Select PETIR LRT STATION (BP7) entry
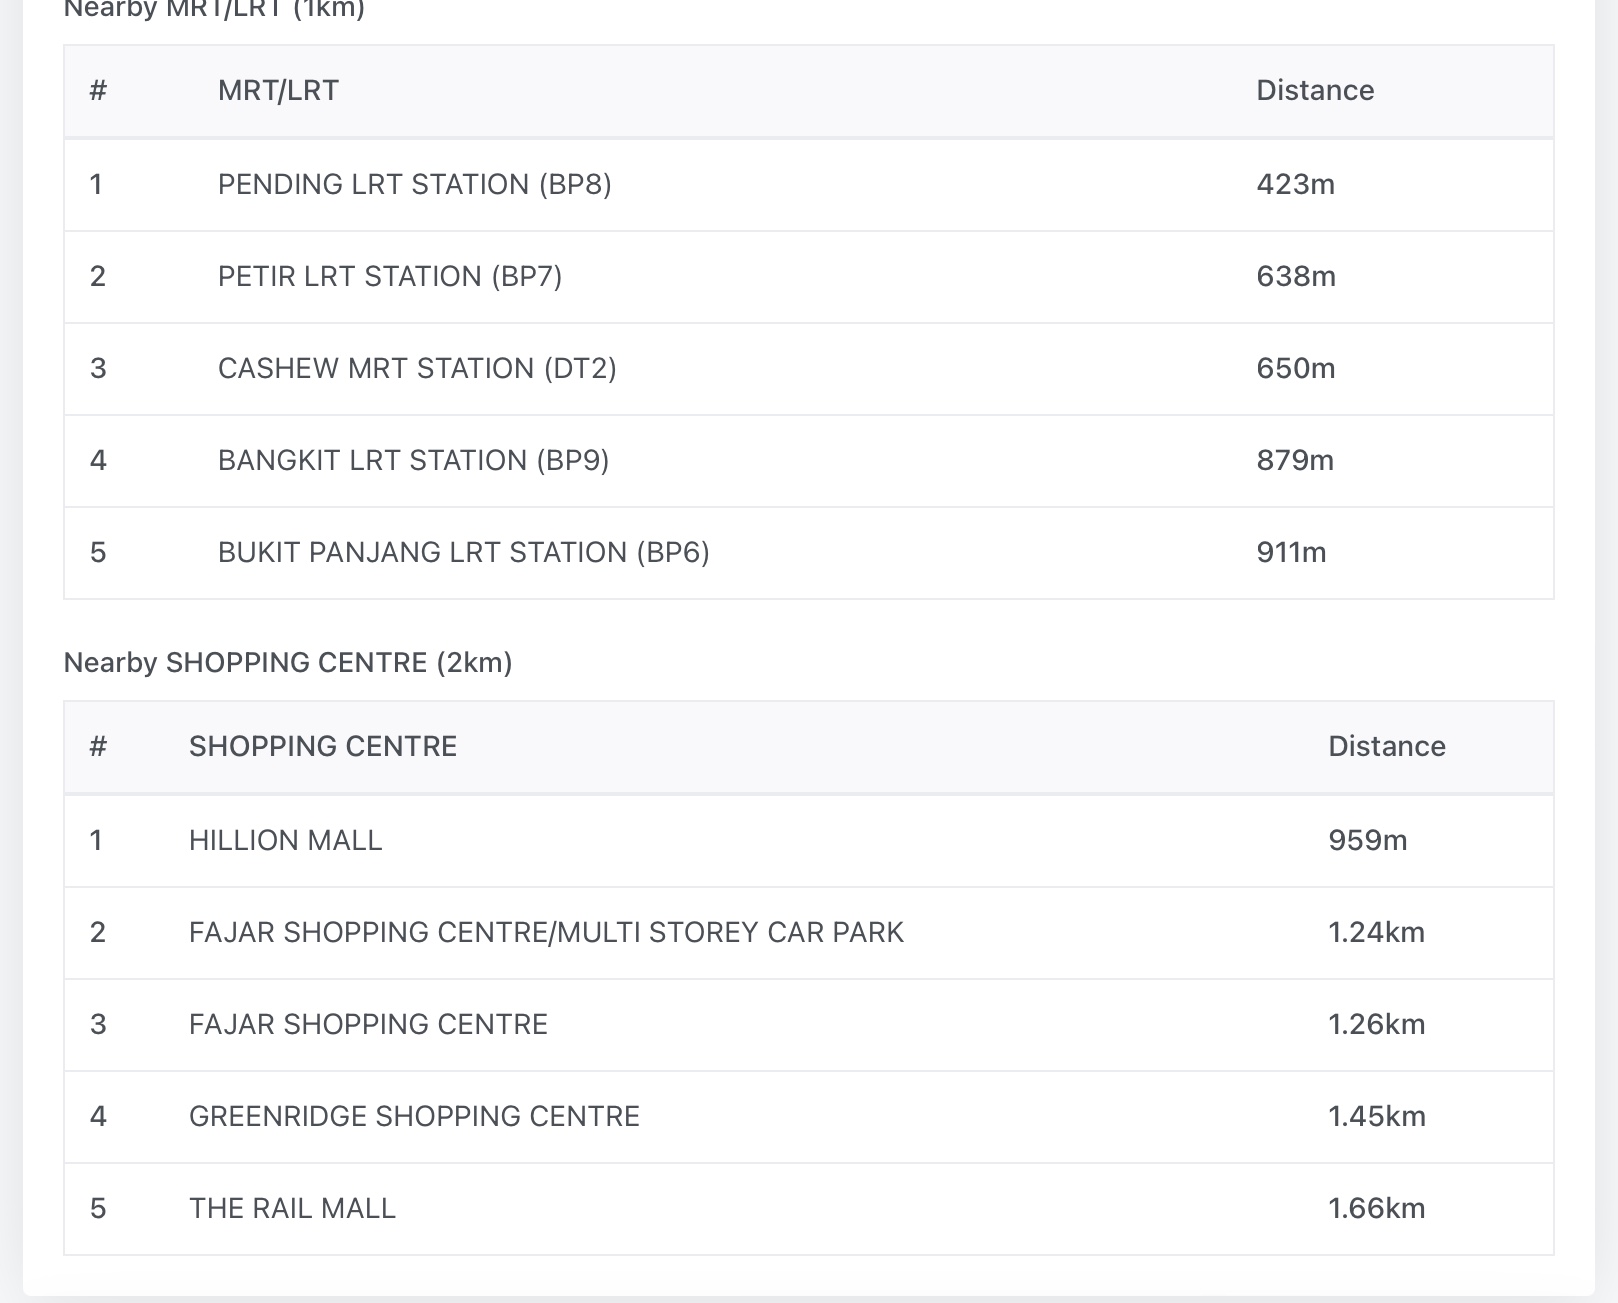 (x=389, y=277)
